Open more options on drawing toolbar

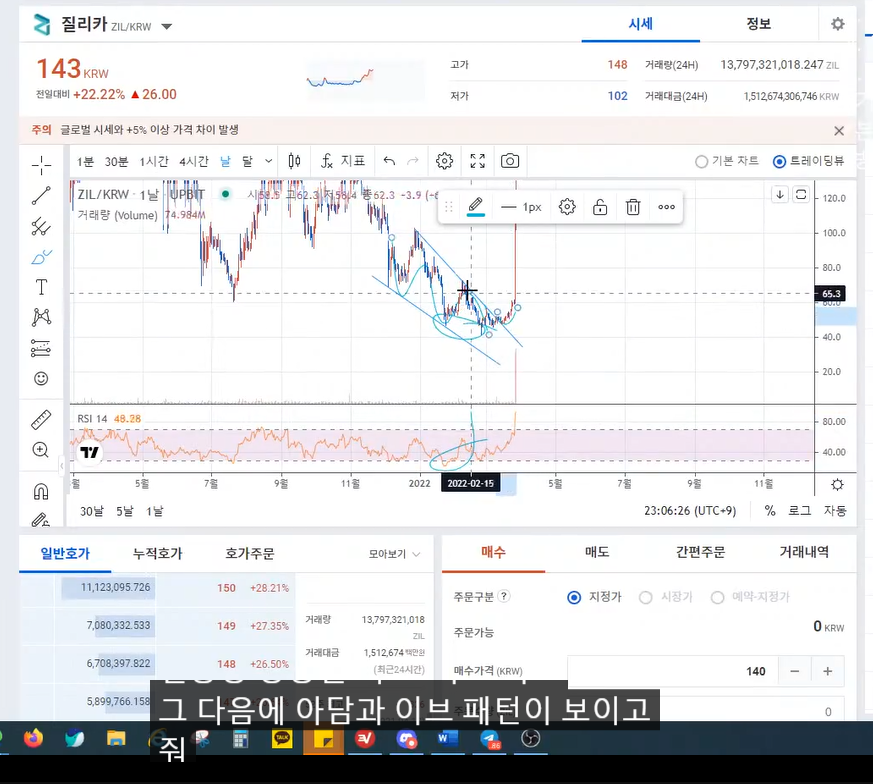[666, 207]
